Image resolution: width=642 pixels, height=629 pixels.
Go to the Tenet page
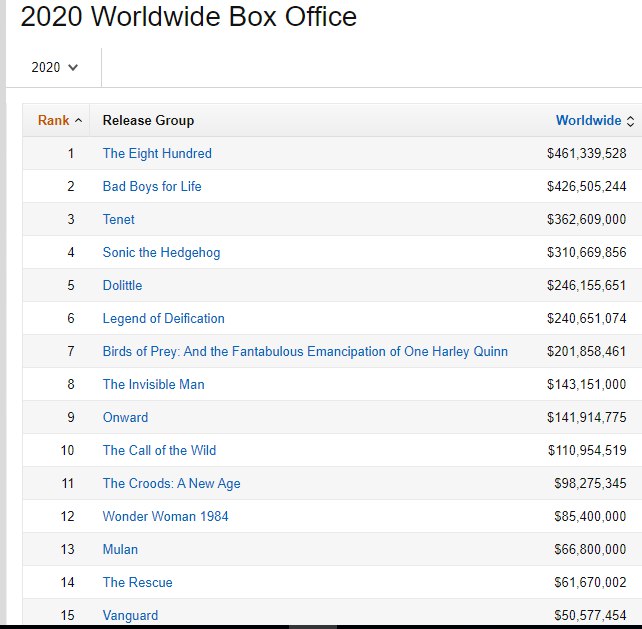[x=118, y=220]
